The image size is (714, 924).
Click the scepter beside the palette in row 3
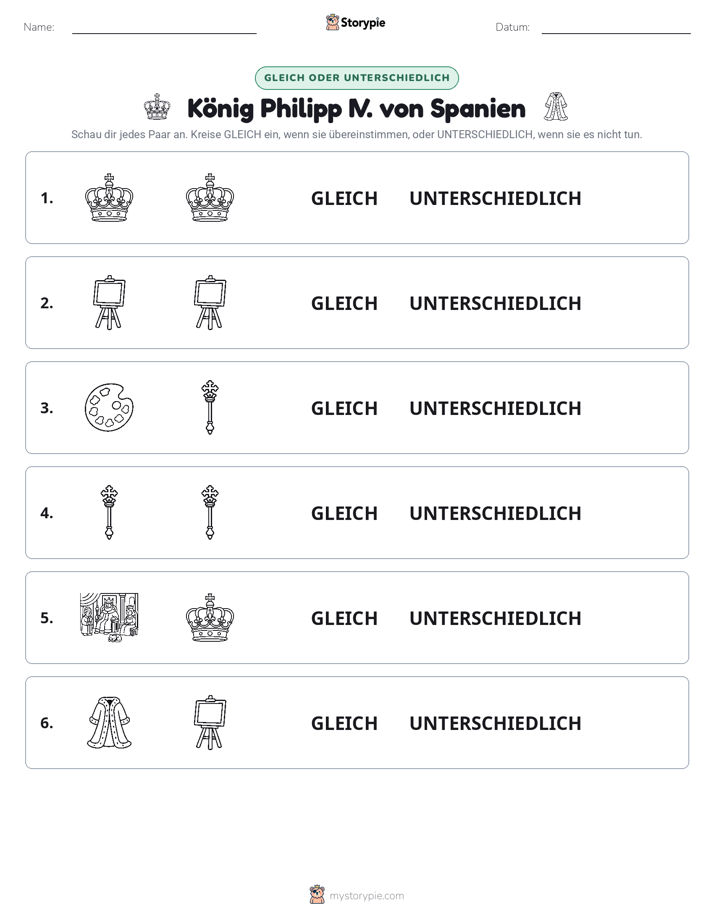tap(210, 407)
